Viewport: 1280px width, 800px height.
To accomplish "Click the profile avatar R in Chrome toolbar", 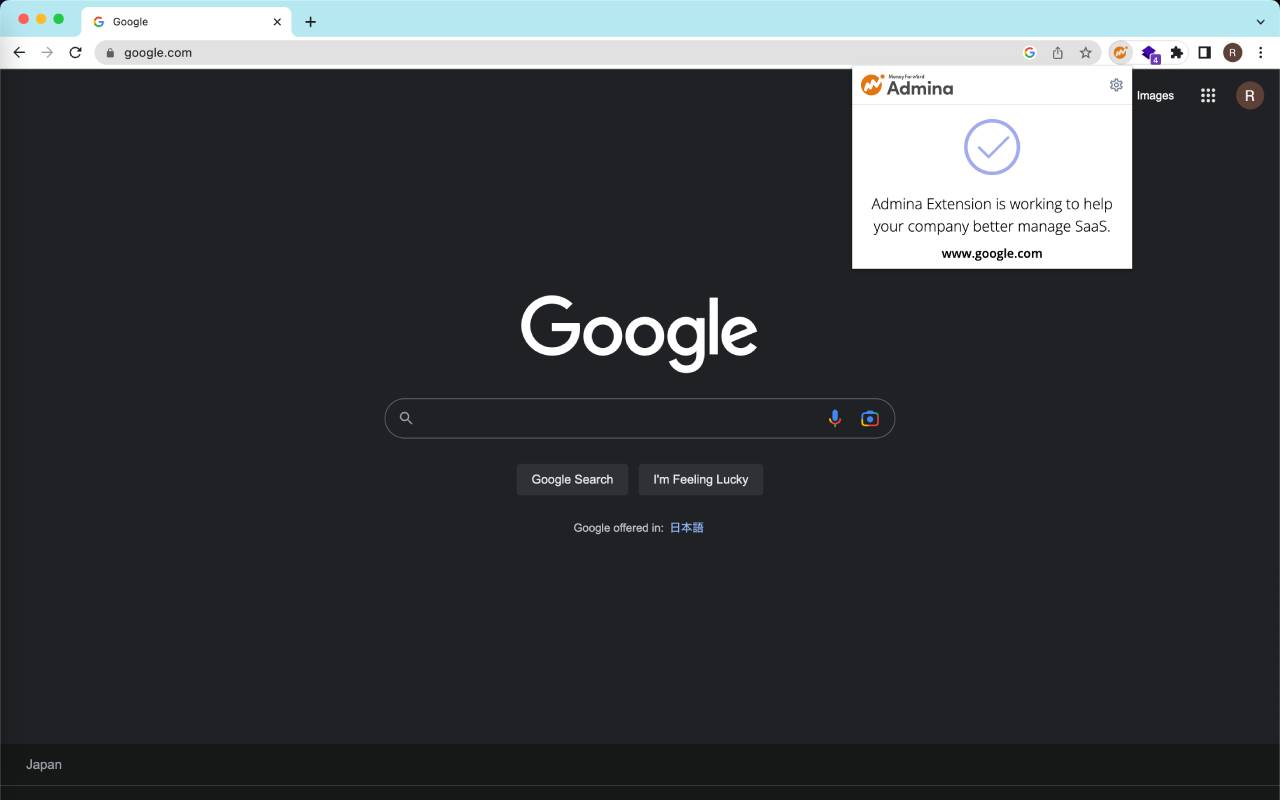I will (x=1233, y=52).
